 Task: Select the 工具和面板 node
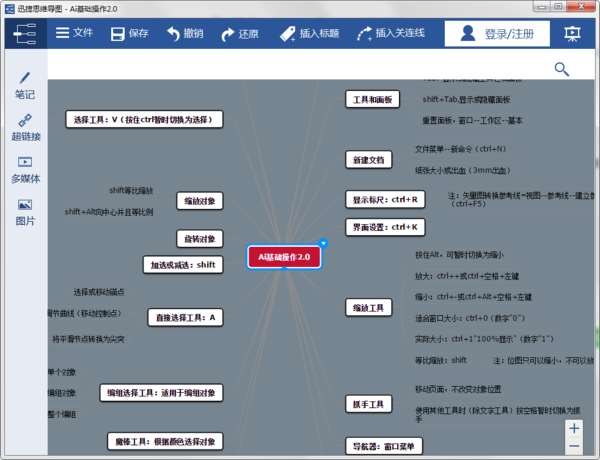(x=372, y=100)
